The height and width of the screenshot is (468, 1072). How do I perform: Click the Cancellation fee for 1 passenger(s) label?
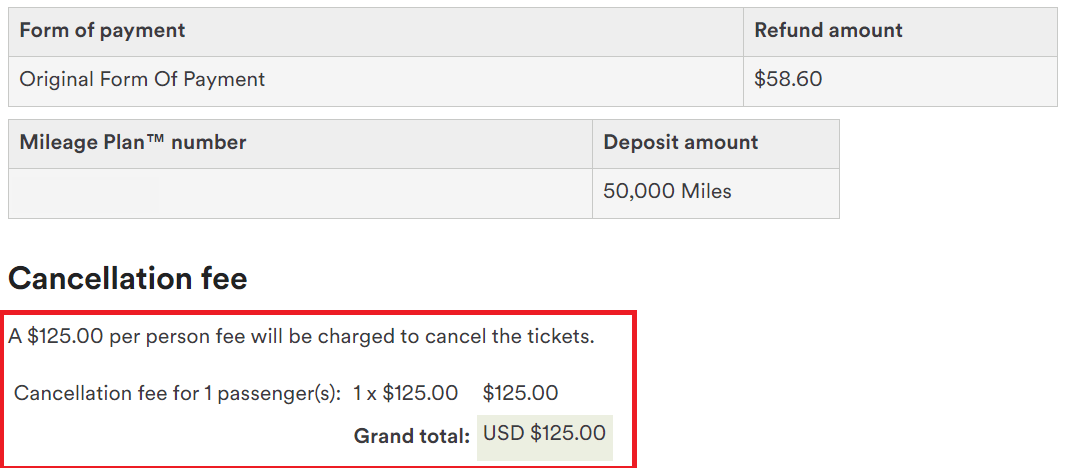coord(177,394)
